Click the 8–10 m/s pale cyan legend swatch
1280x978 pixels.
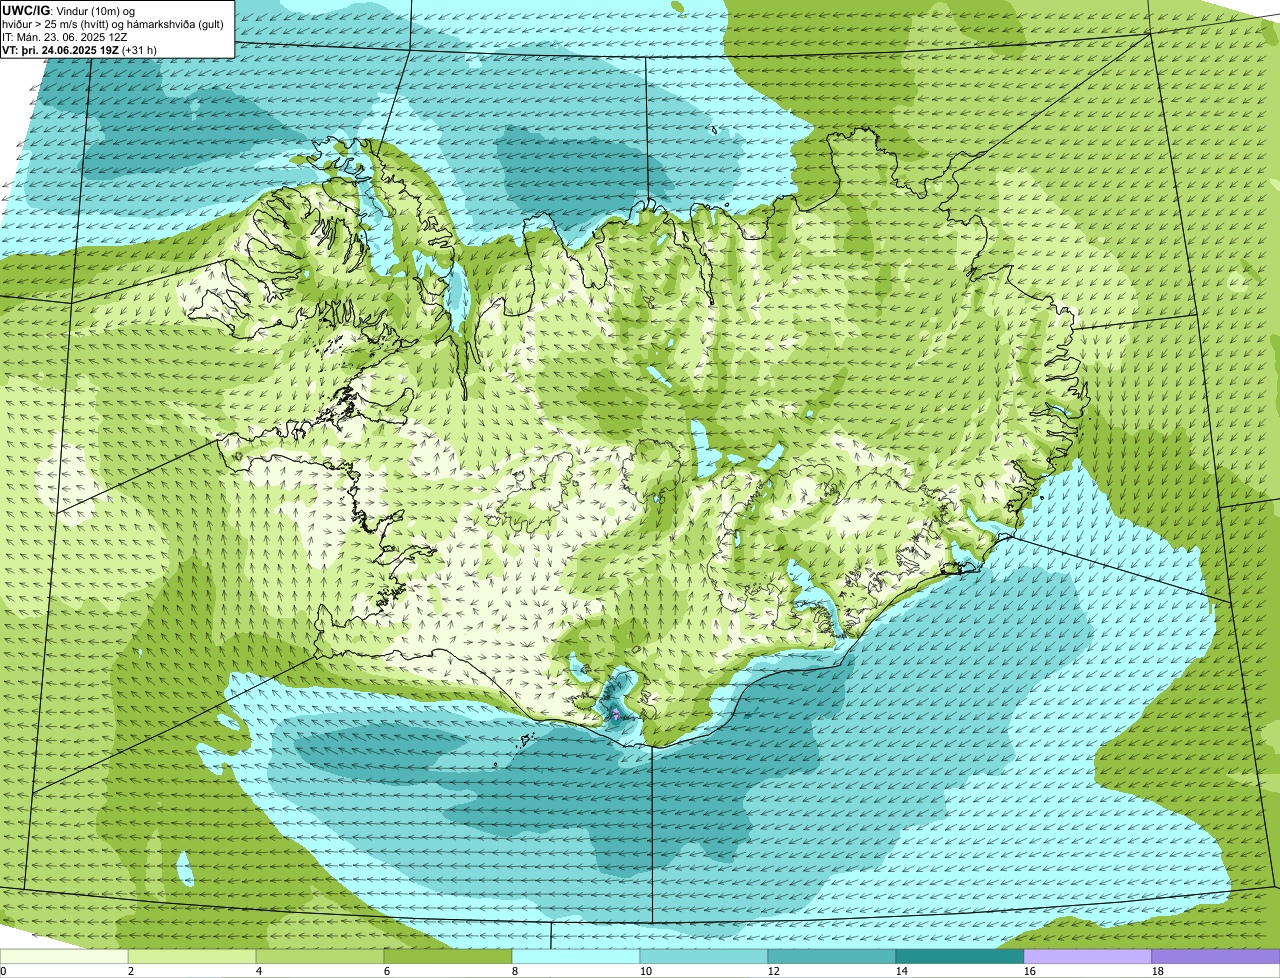576,957
